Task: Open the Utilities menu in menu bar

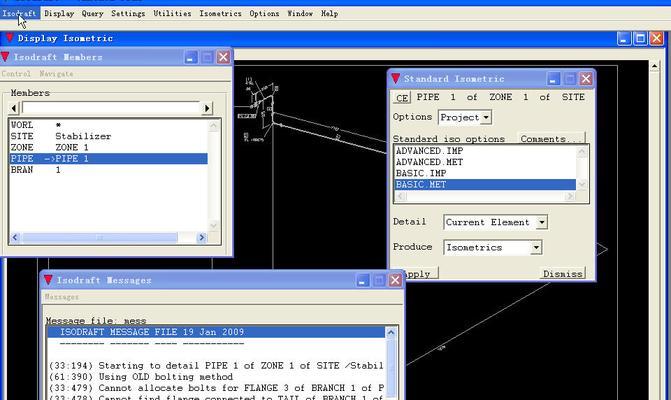Action: (x=171, y=14)
